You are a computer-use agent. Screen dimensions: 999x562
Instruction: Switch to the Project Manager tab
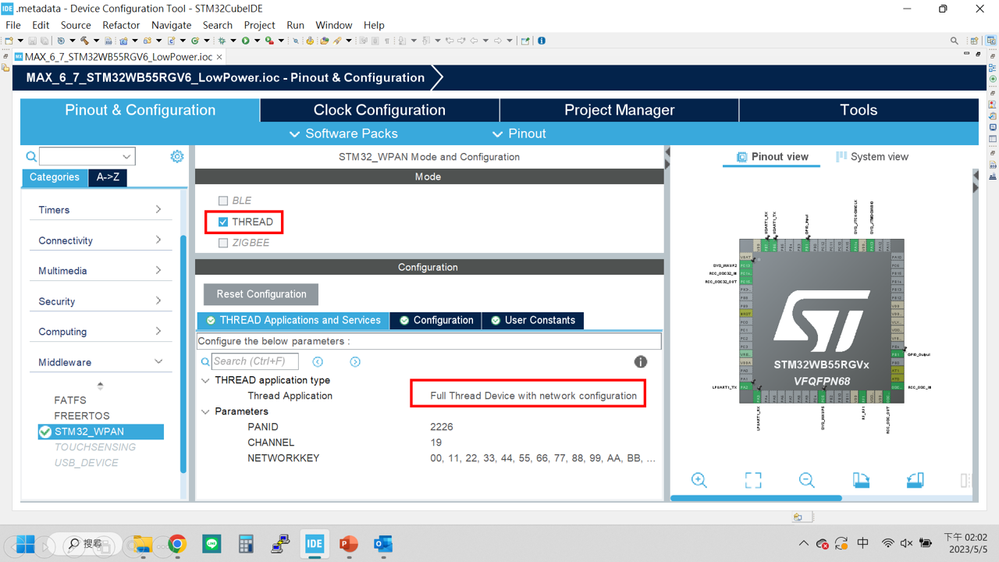coord(619,110)
